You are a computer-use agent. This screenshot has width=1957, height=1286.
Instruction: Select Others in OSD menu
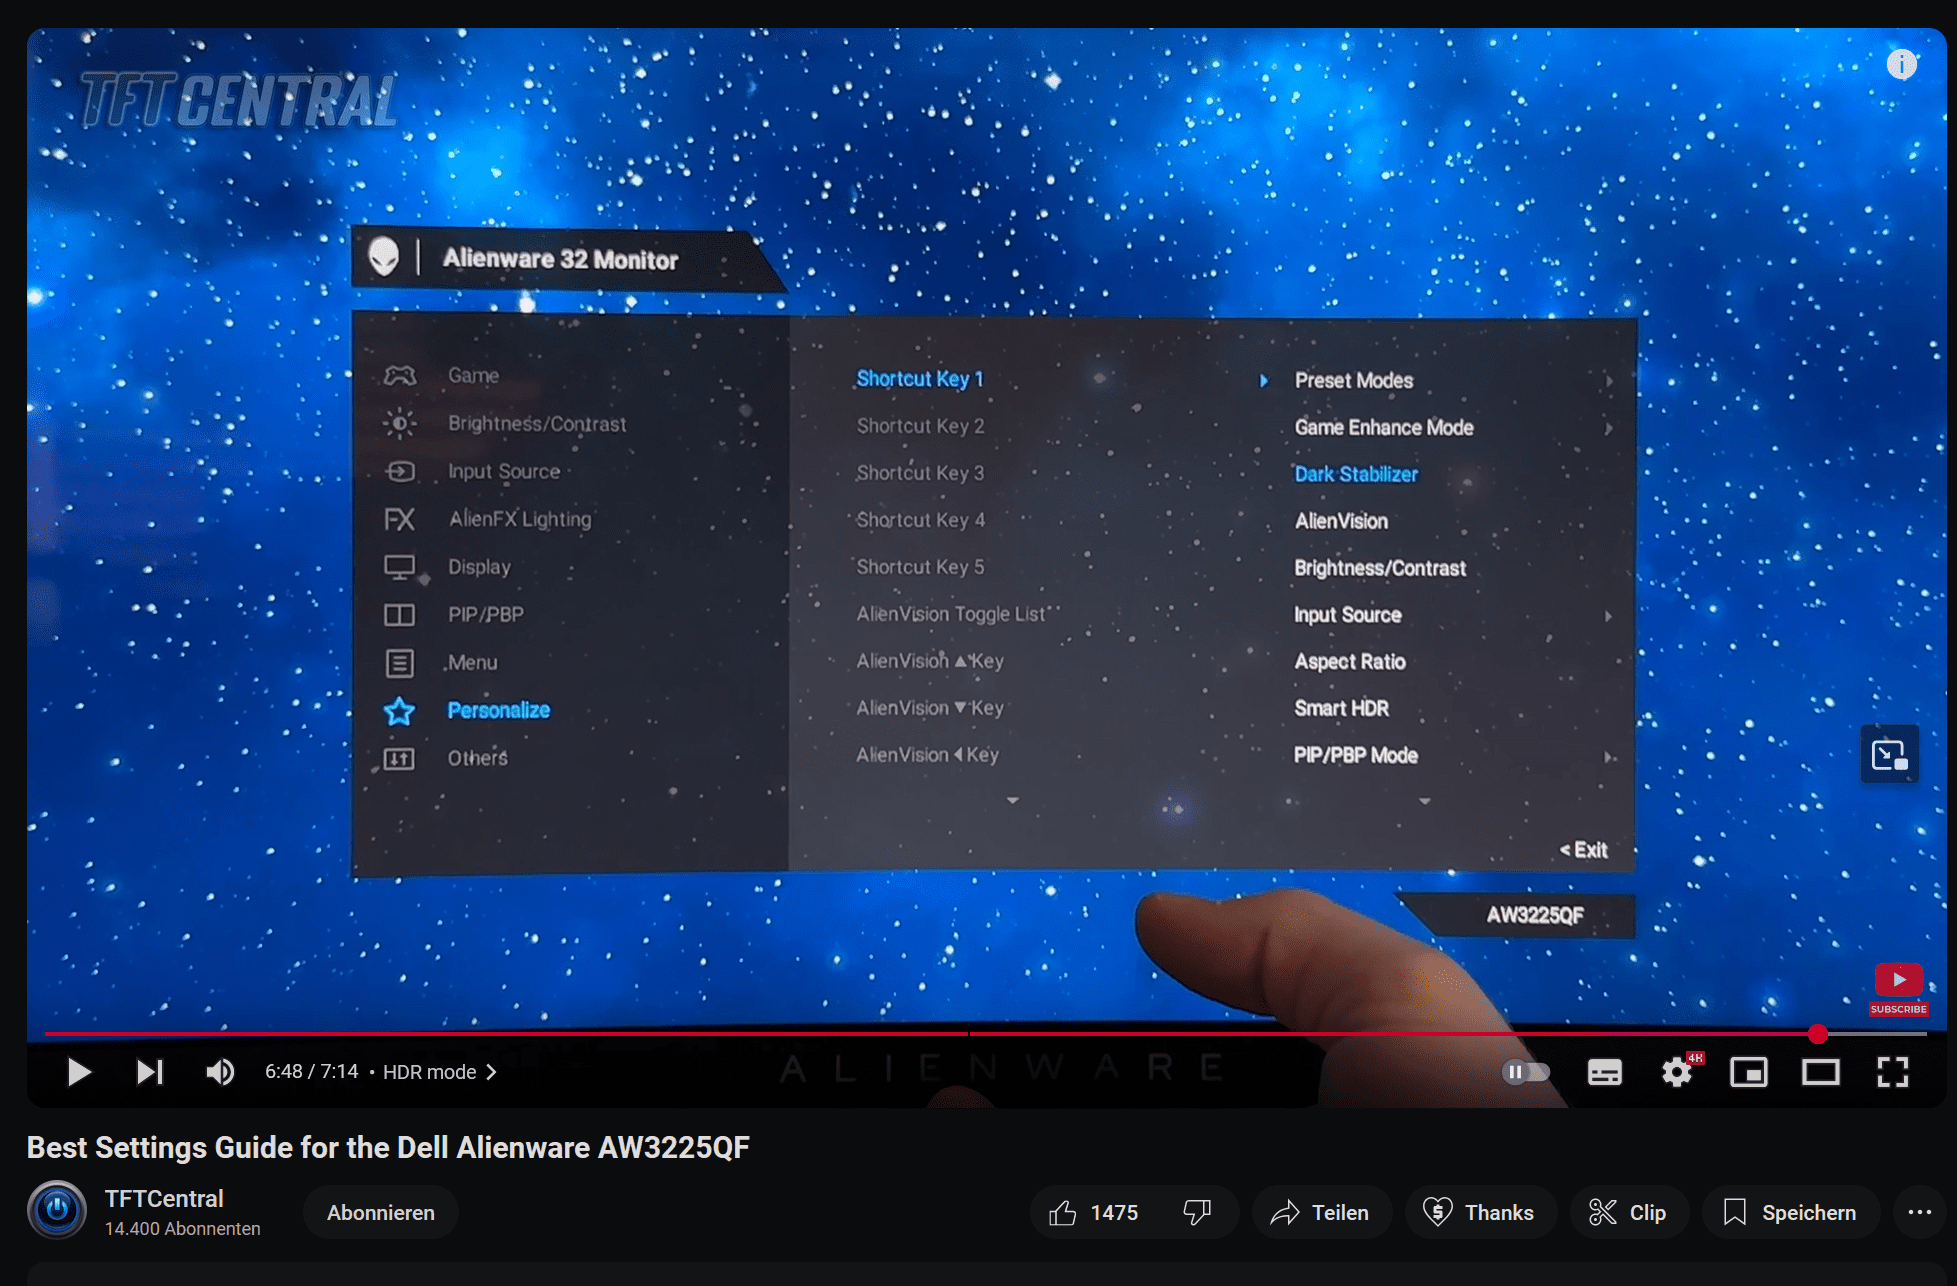coord(477,758)
